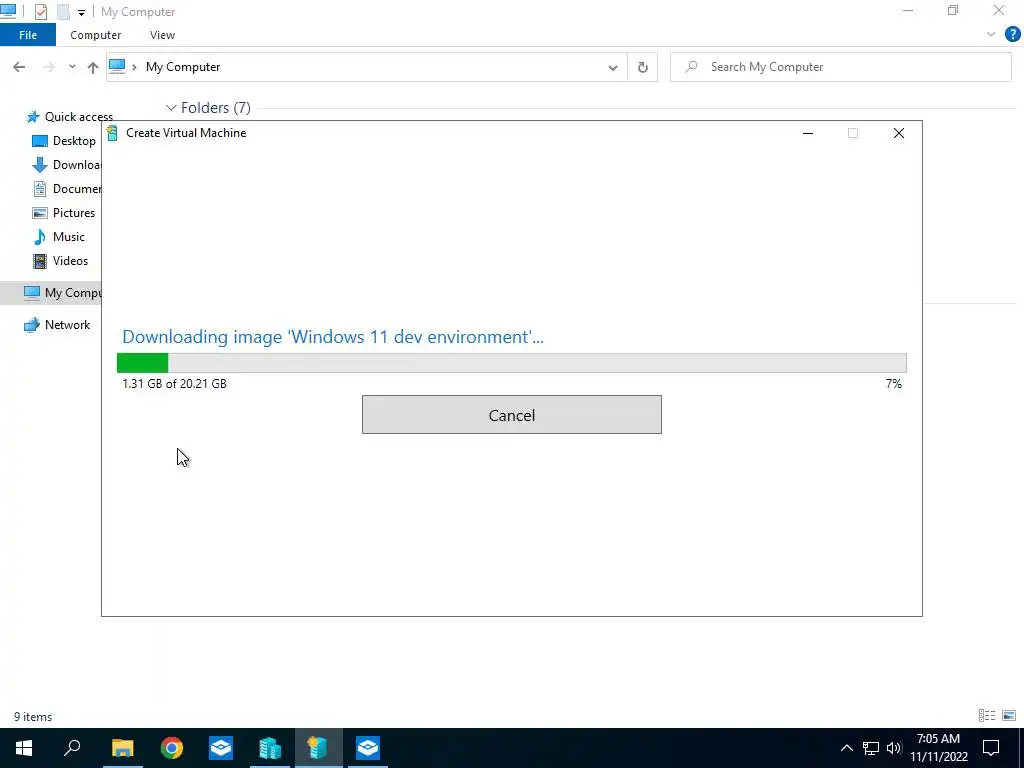
Task: Select Downloads in the navigation pane
Action: (67, 165)
